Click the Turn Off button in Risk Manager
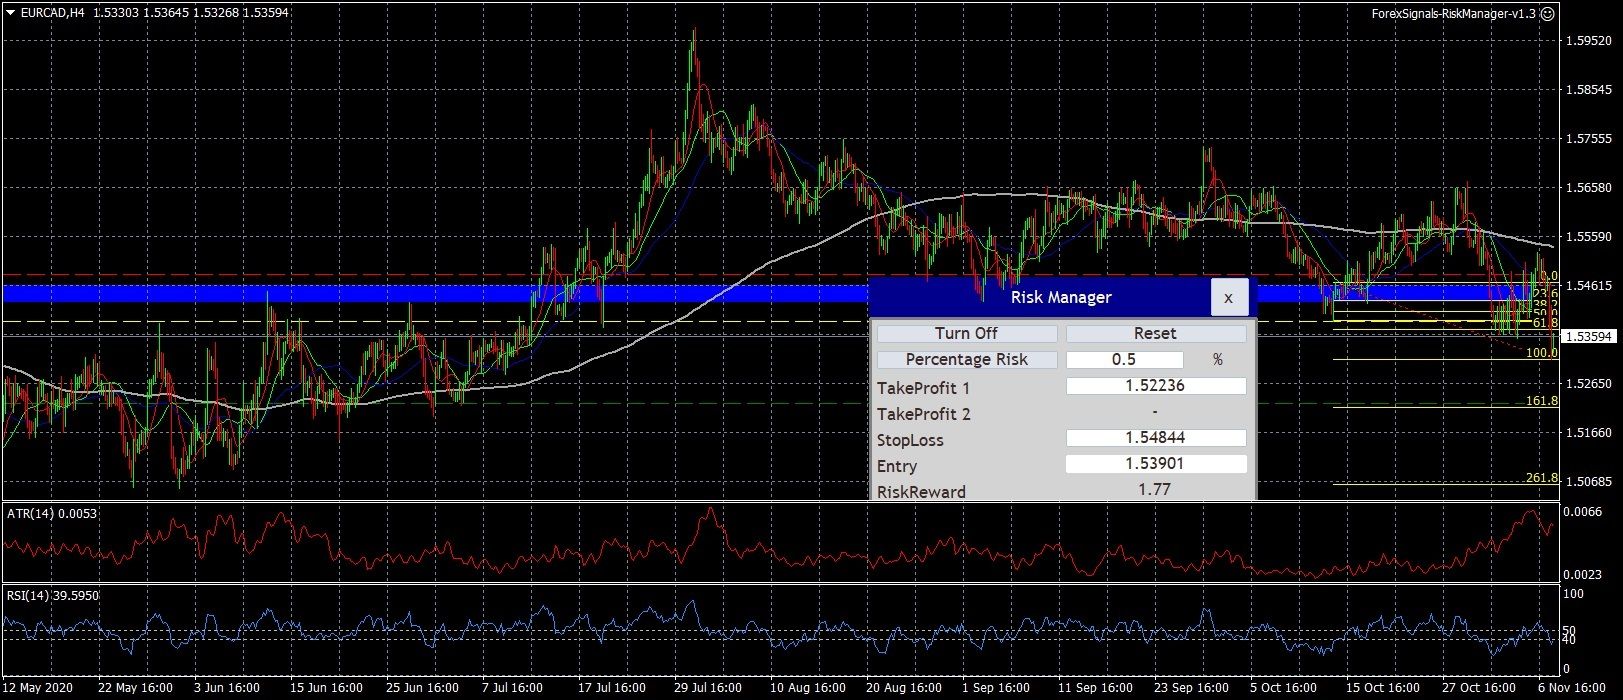 coord(966,333)
